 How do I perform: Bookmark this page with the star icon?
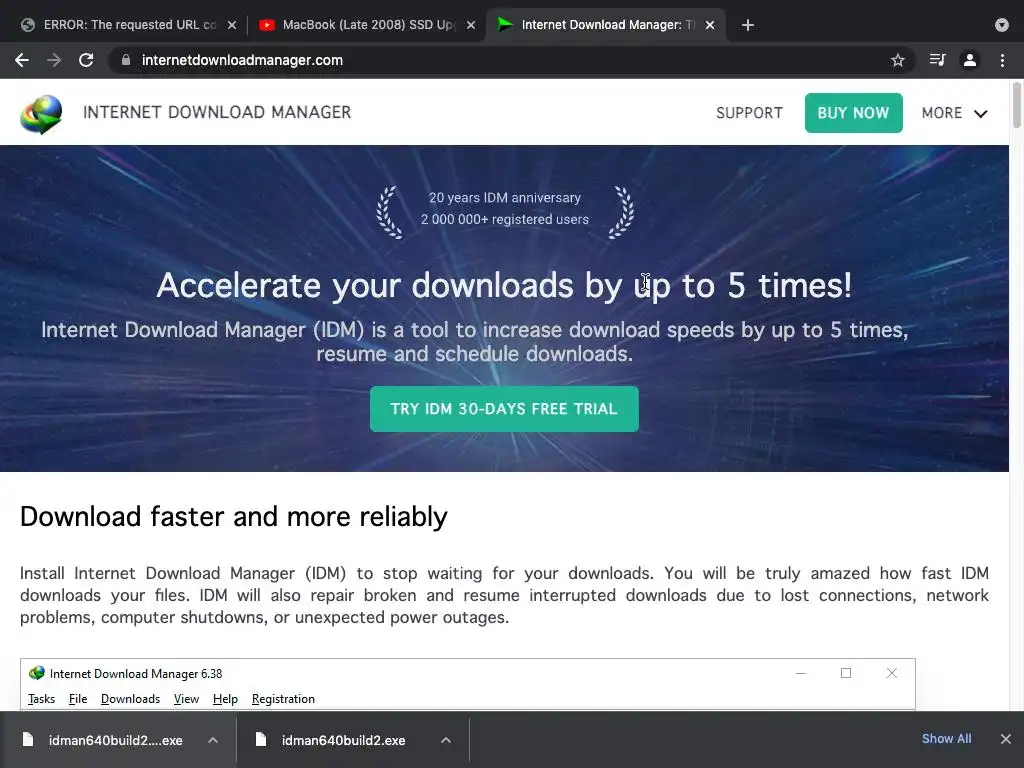pyautogui.click(x=898, y=60)
